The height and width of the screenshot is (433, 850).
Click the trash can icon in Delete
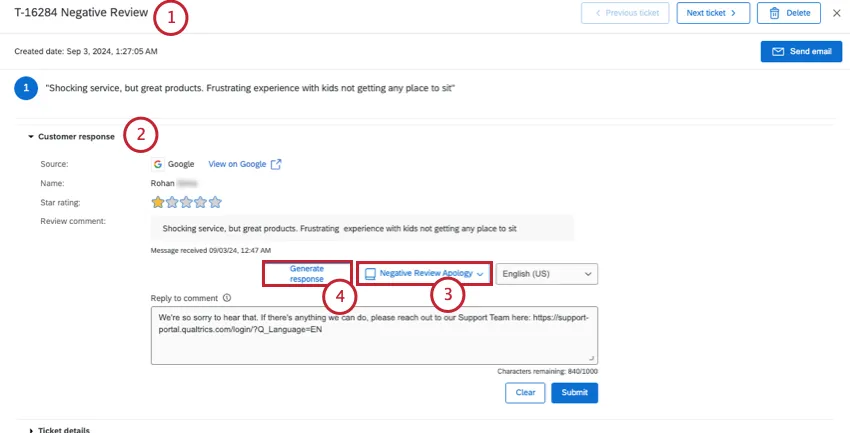tap(774, 13)
